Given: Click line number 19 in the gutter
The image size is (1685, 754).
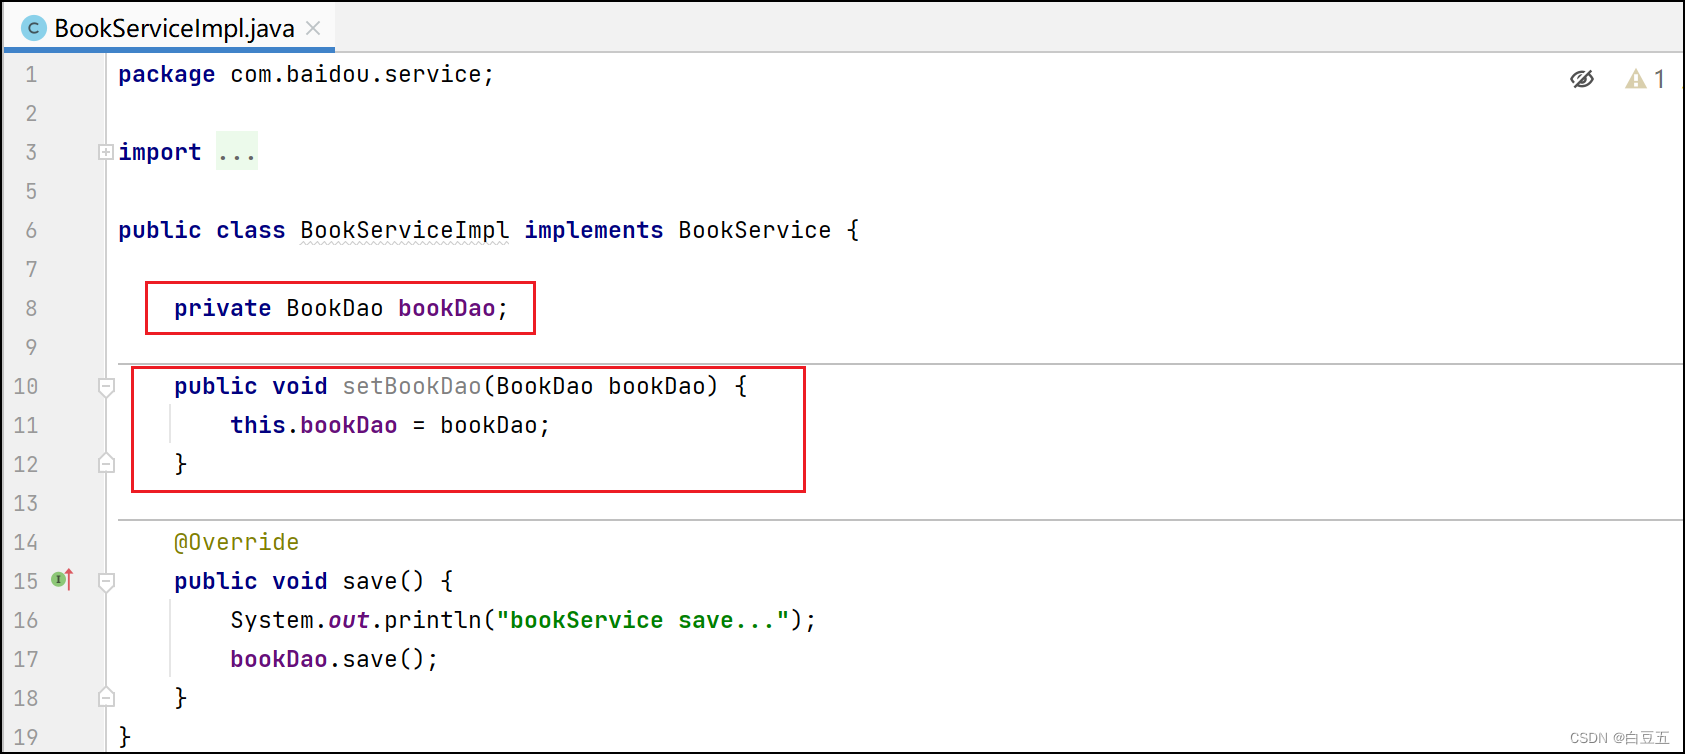Looking at the screenshot, I should [x=26, y=737].
